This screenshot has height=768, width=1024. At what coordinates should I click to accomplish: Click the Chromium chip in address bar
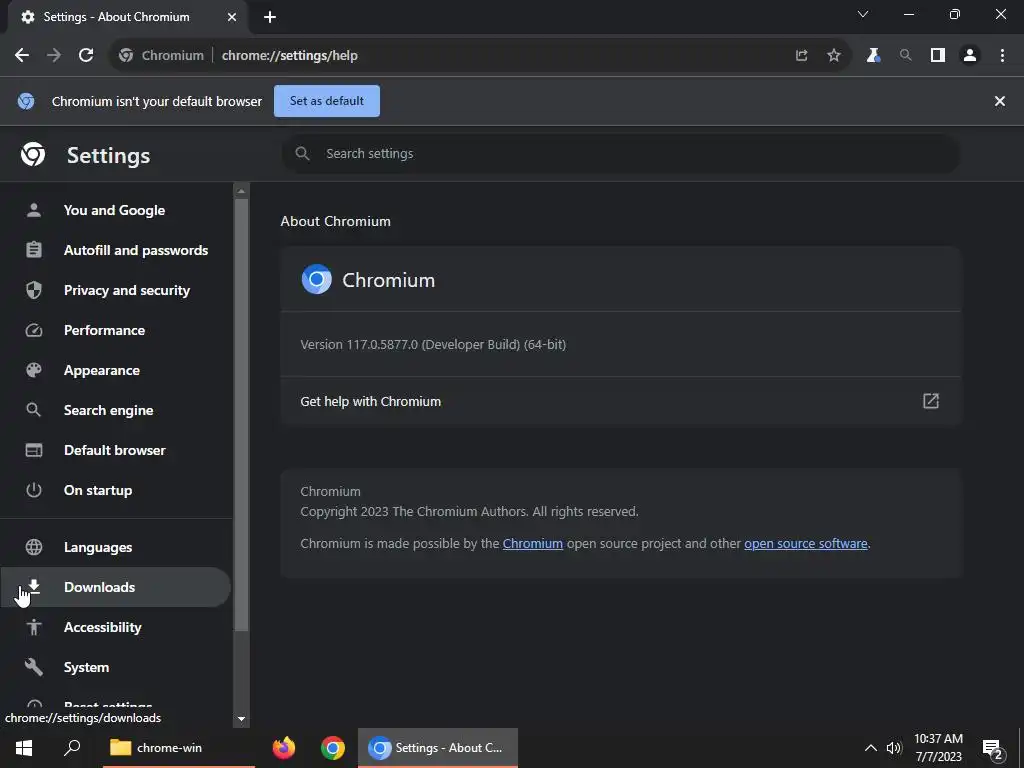tap(161, 56)
